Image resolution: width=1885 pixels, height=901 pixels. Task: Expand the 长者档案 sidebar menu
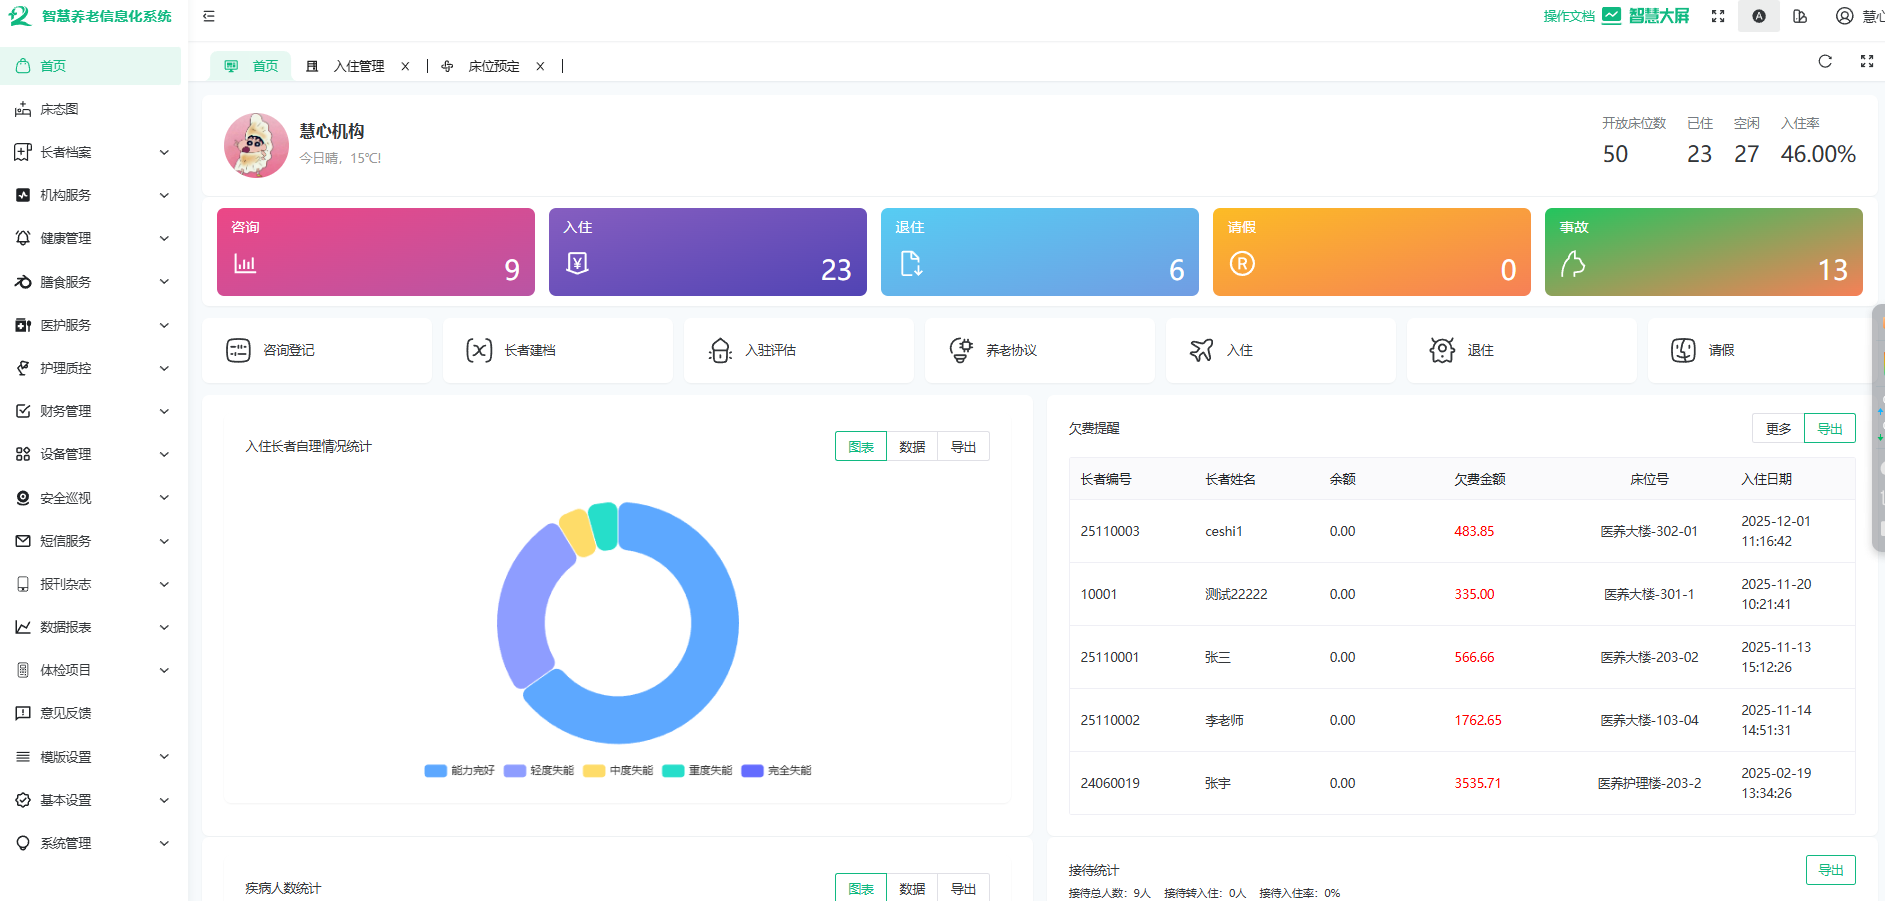(92, 152)
